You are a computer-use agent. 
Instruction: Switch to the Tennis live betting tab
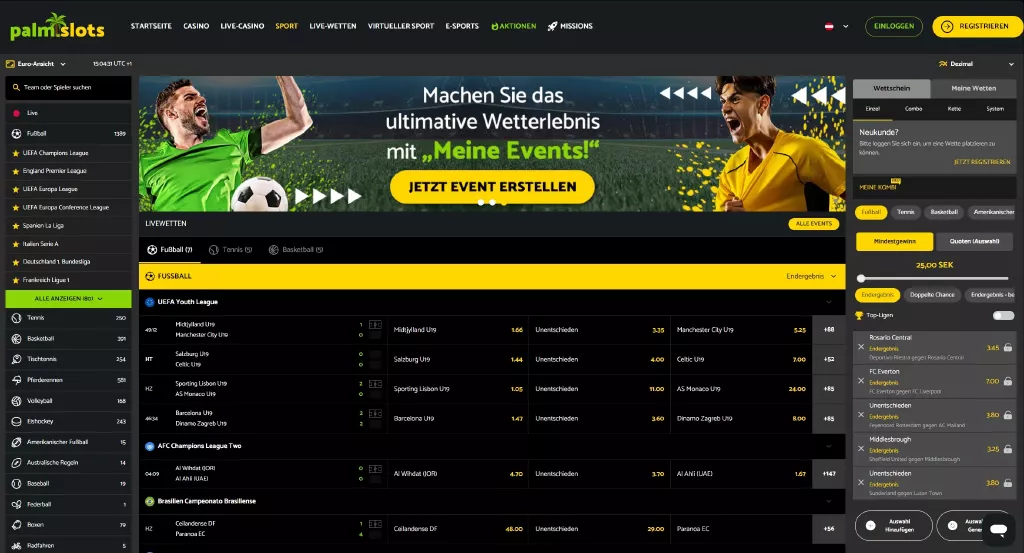[231, 250]
